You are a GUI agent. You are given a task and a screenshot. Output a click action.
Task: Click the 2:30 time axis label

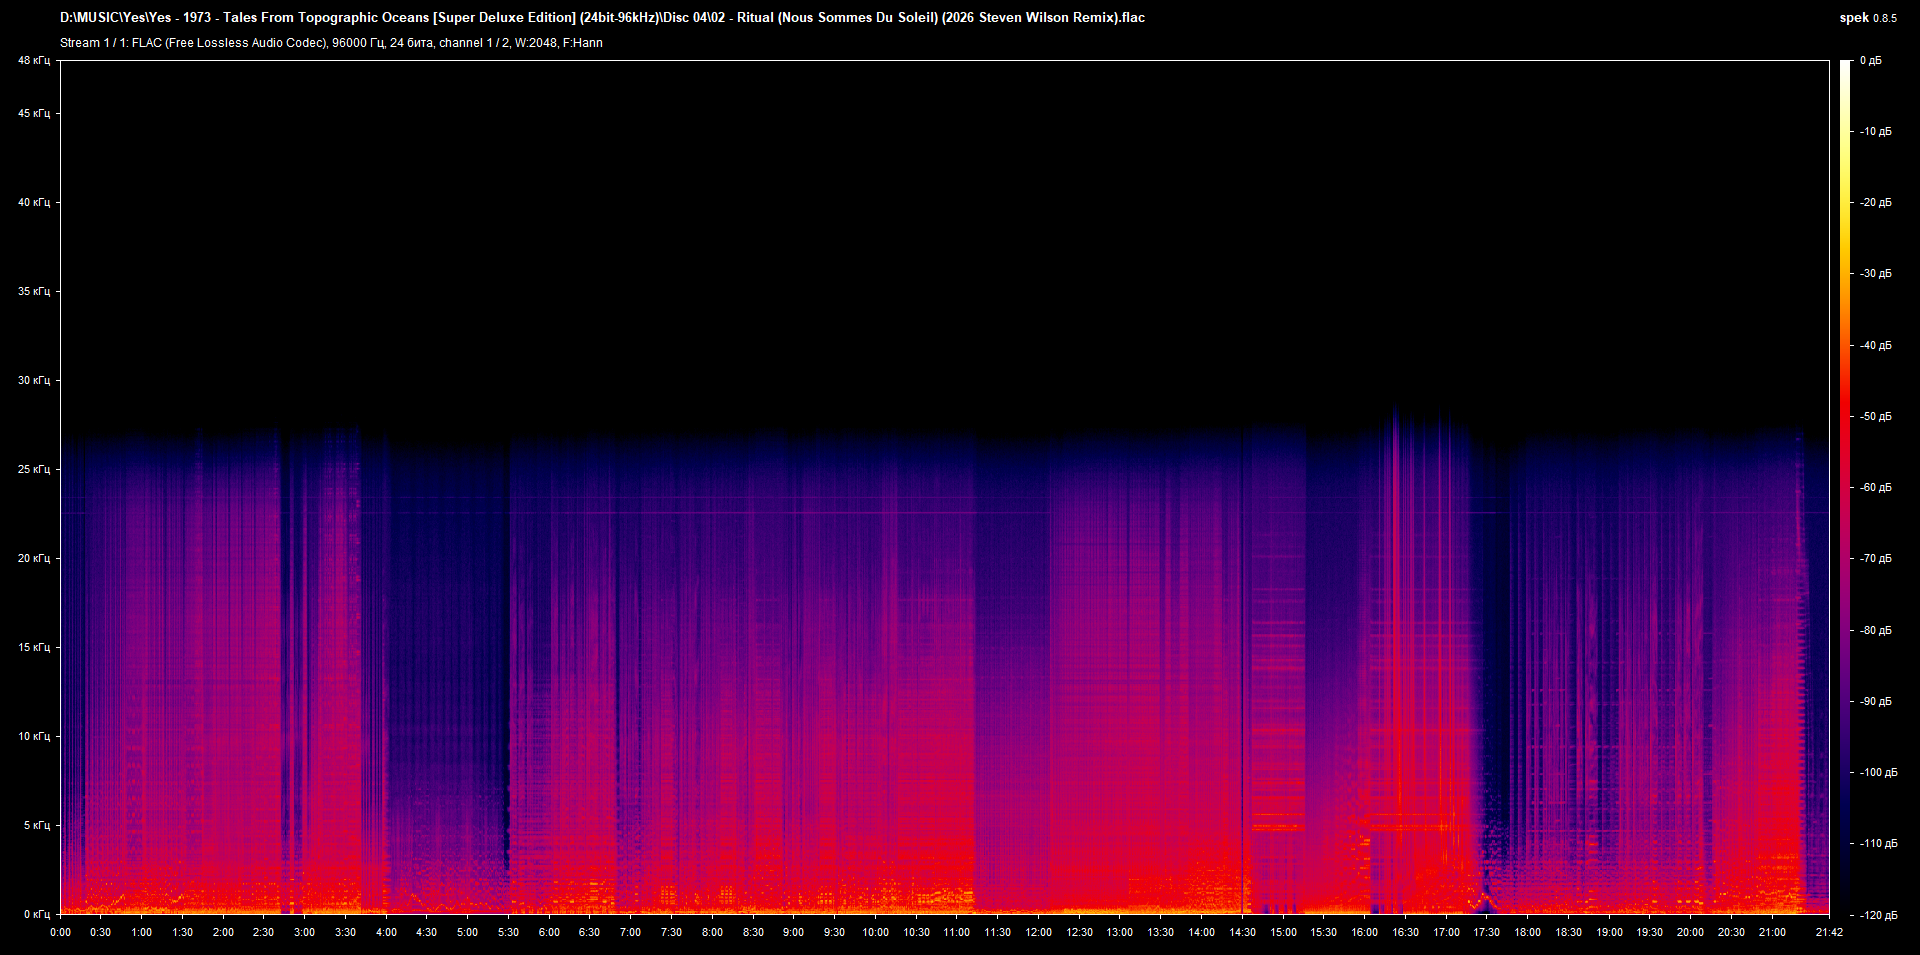(264, 932)
